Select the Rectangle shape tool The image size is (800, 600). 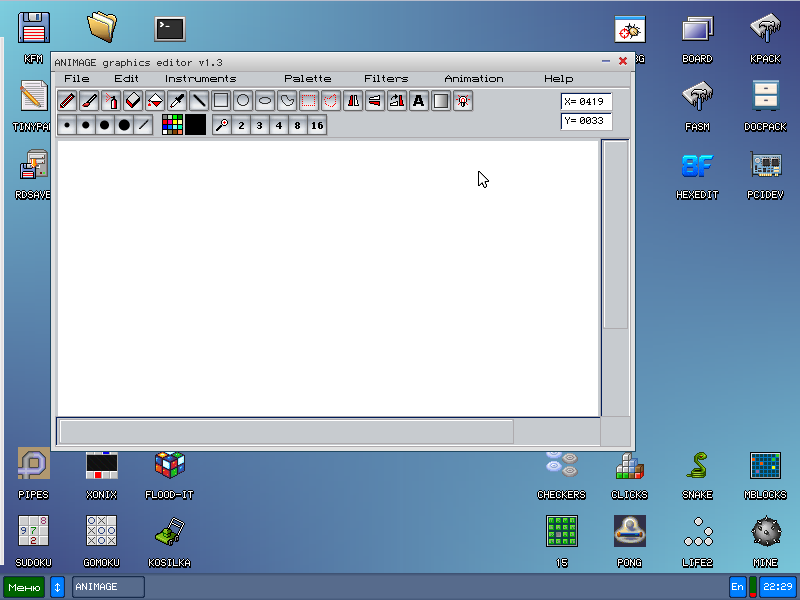(x=221, y=100)
